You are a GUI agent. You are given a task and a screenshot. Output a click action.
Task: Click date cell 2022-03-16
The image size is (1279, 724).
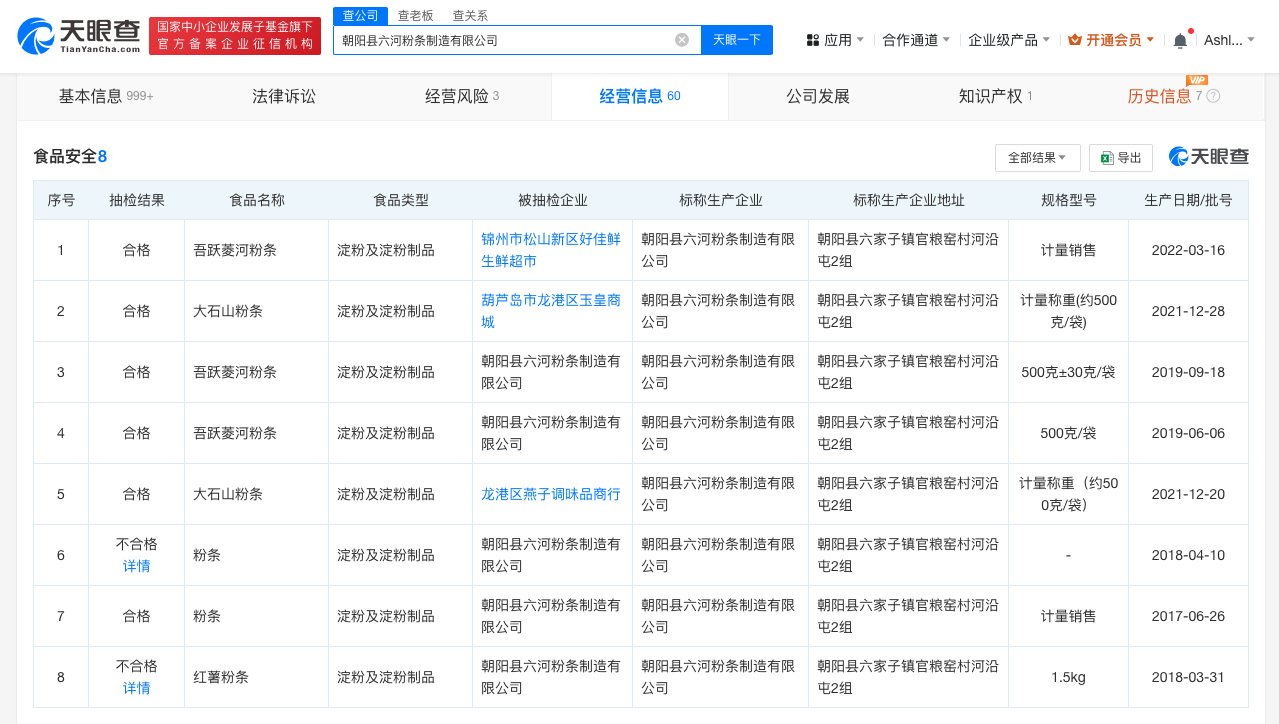[1188, 250]
